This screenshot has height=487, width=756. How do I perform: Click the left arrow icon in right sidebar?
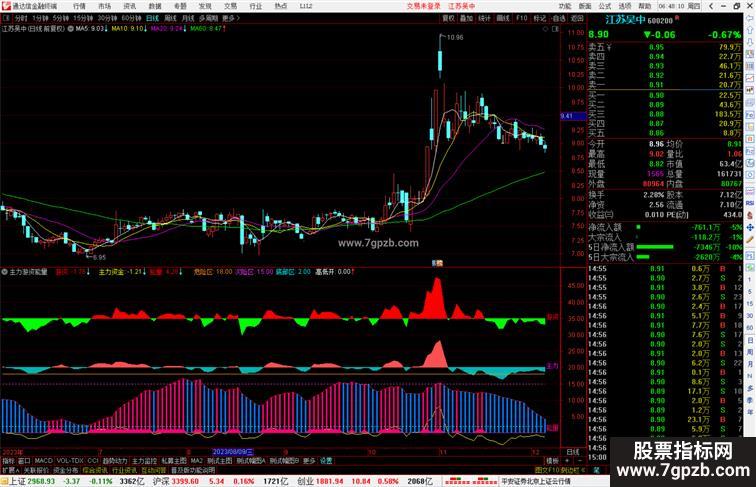[x=750, y=18]
